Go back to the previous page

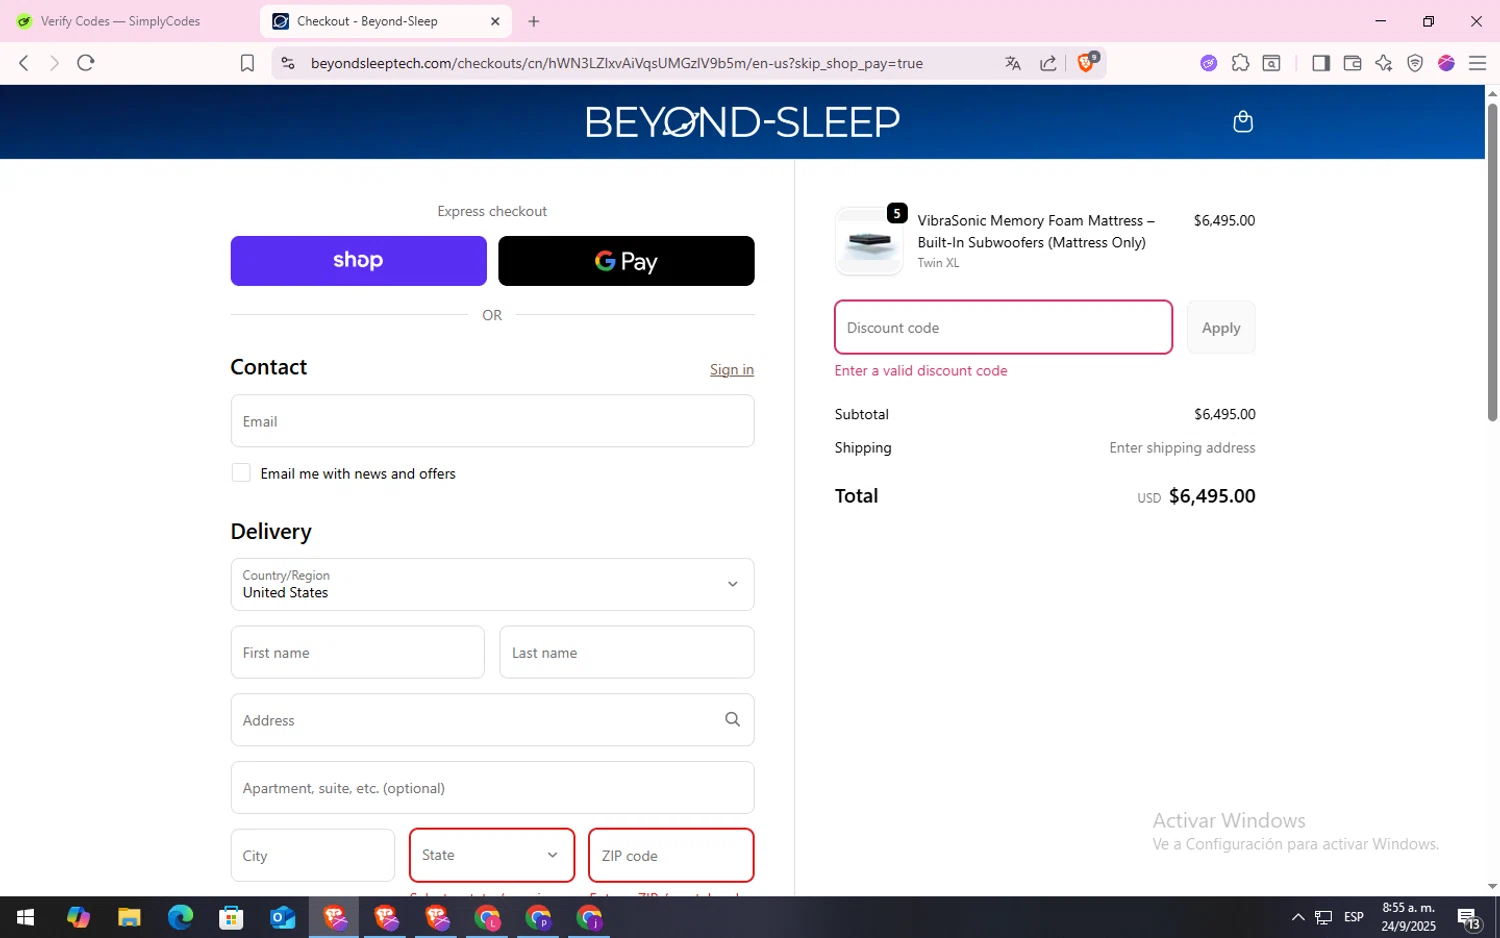tap(24, 63)
